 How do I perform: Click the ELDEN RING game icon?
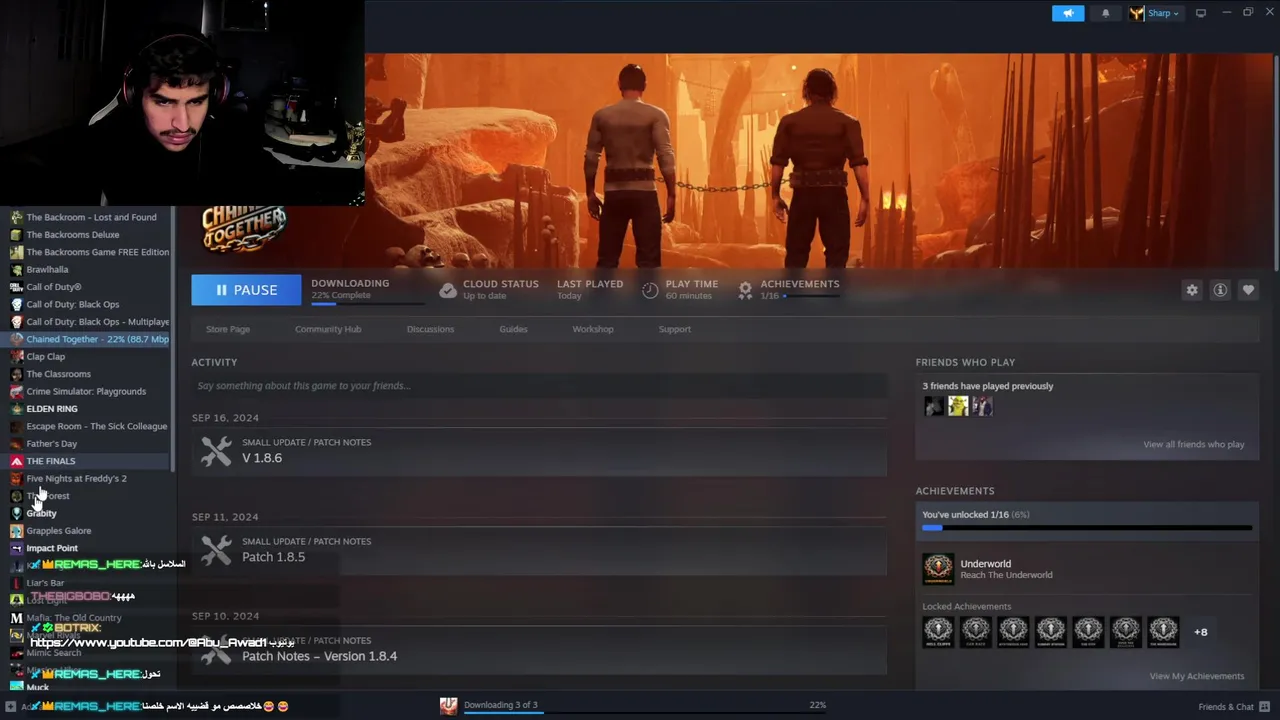click(16, 409)
